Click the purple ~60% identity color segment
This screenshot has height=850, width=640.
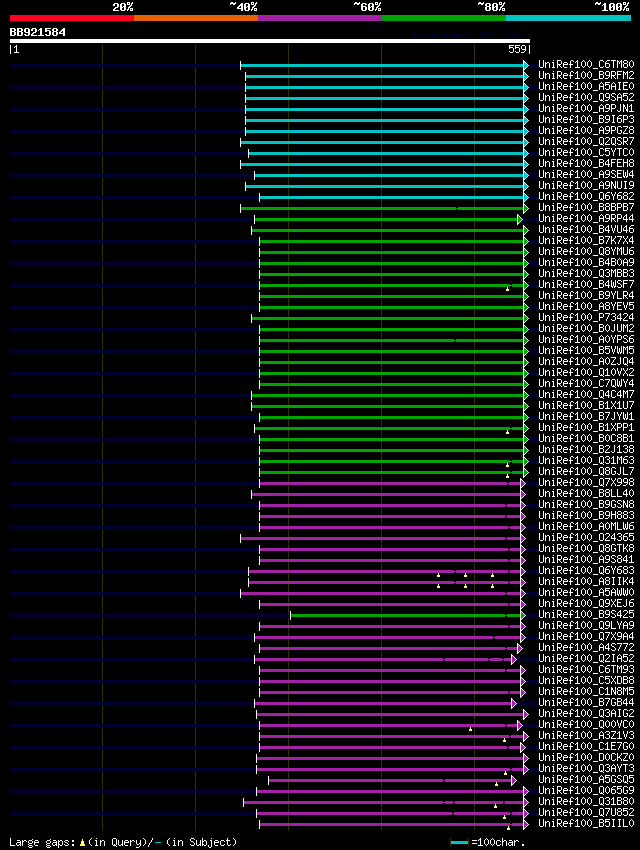pyautogui.click(x=320, y=18)
